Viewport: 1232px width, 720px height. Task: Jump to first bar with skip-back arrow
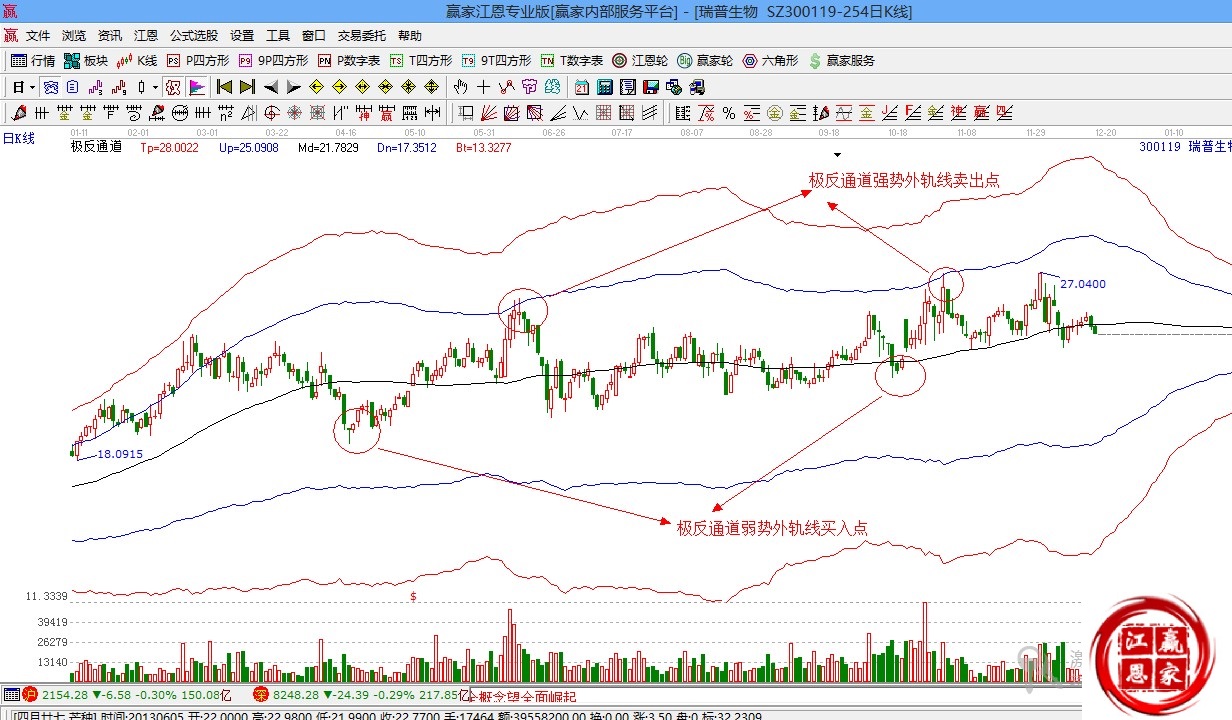click(x=224, y=87)
